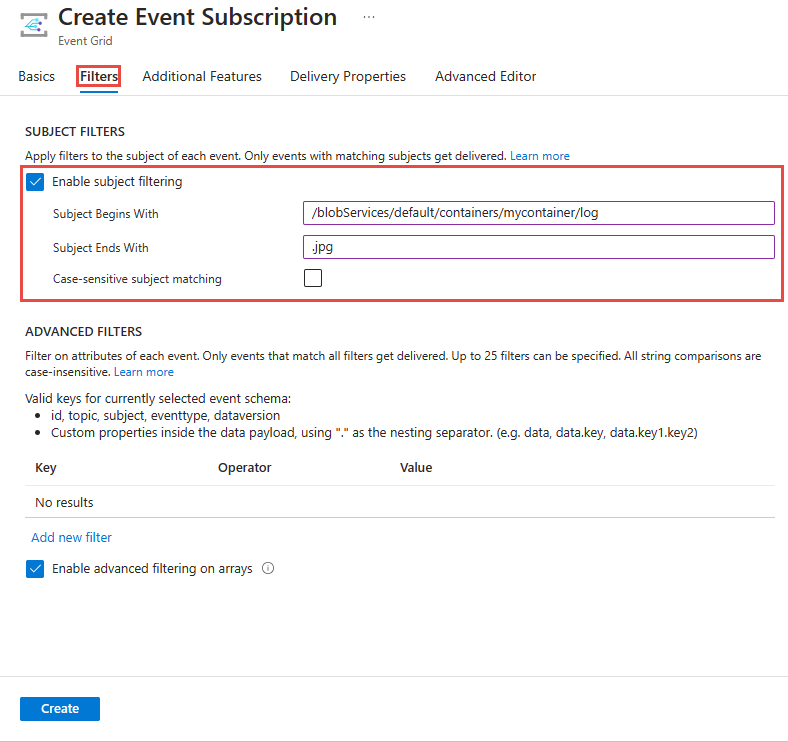The image size is (788, 742).
Task: Click info icon beside array filtering option
Action: (267, 569)
